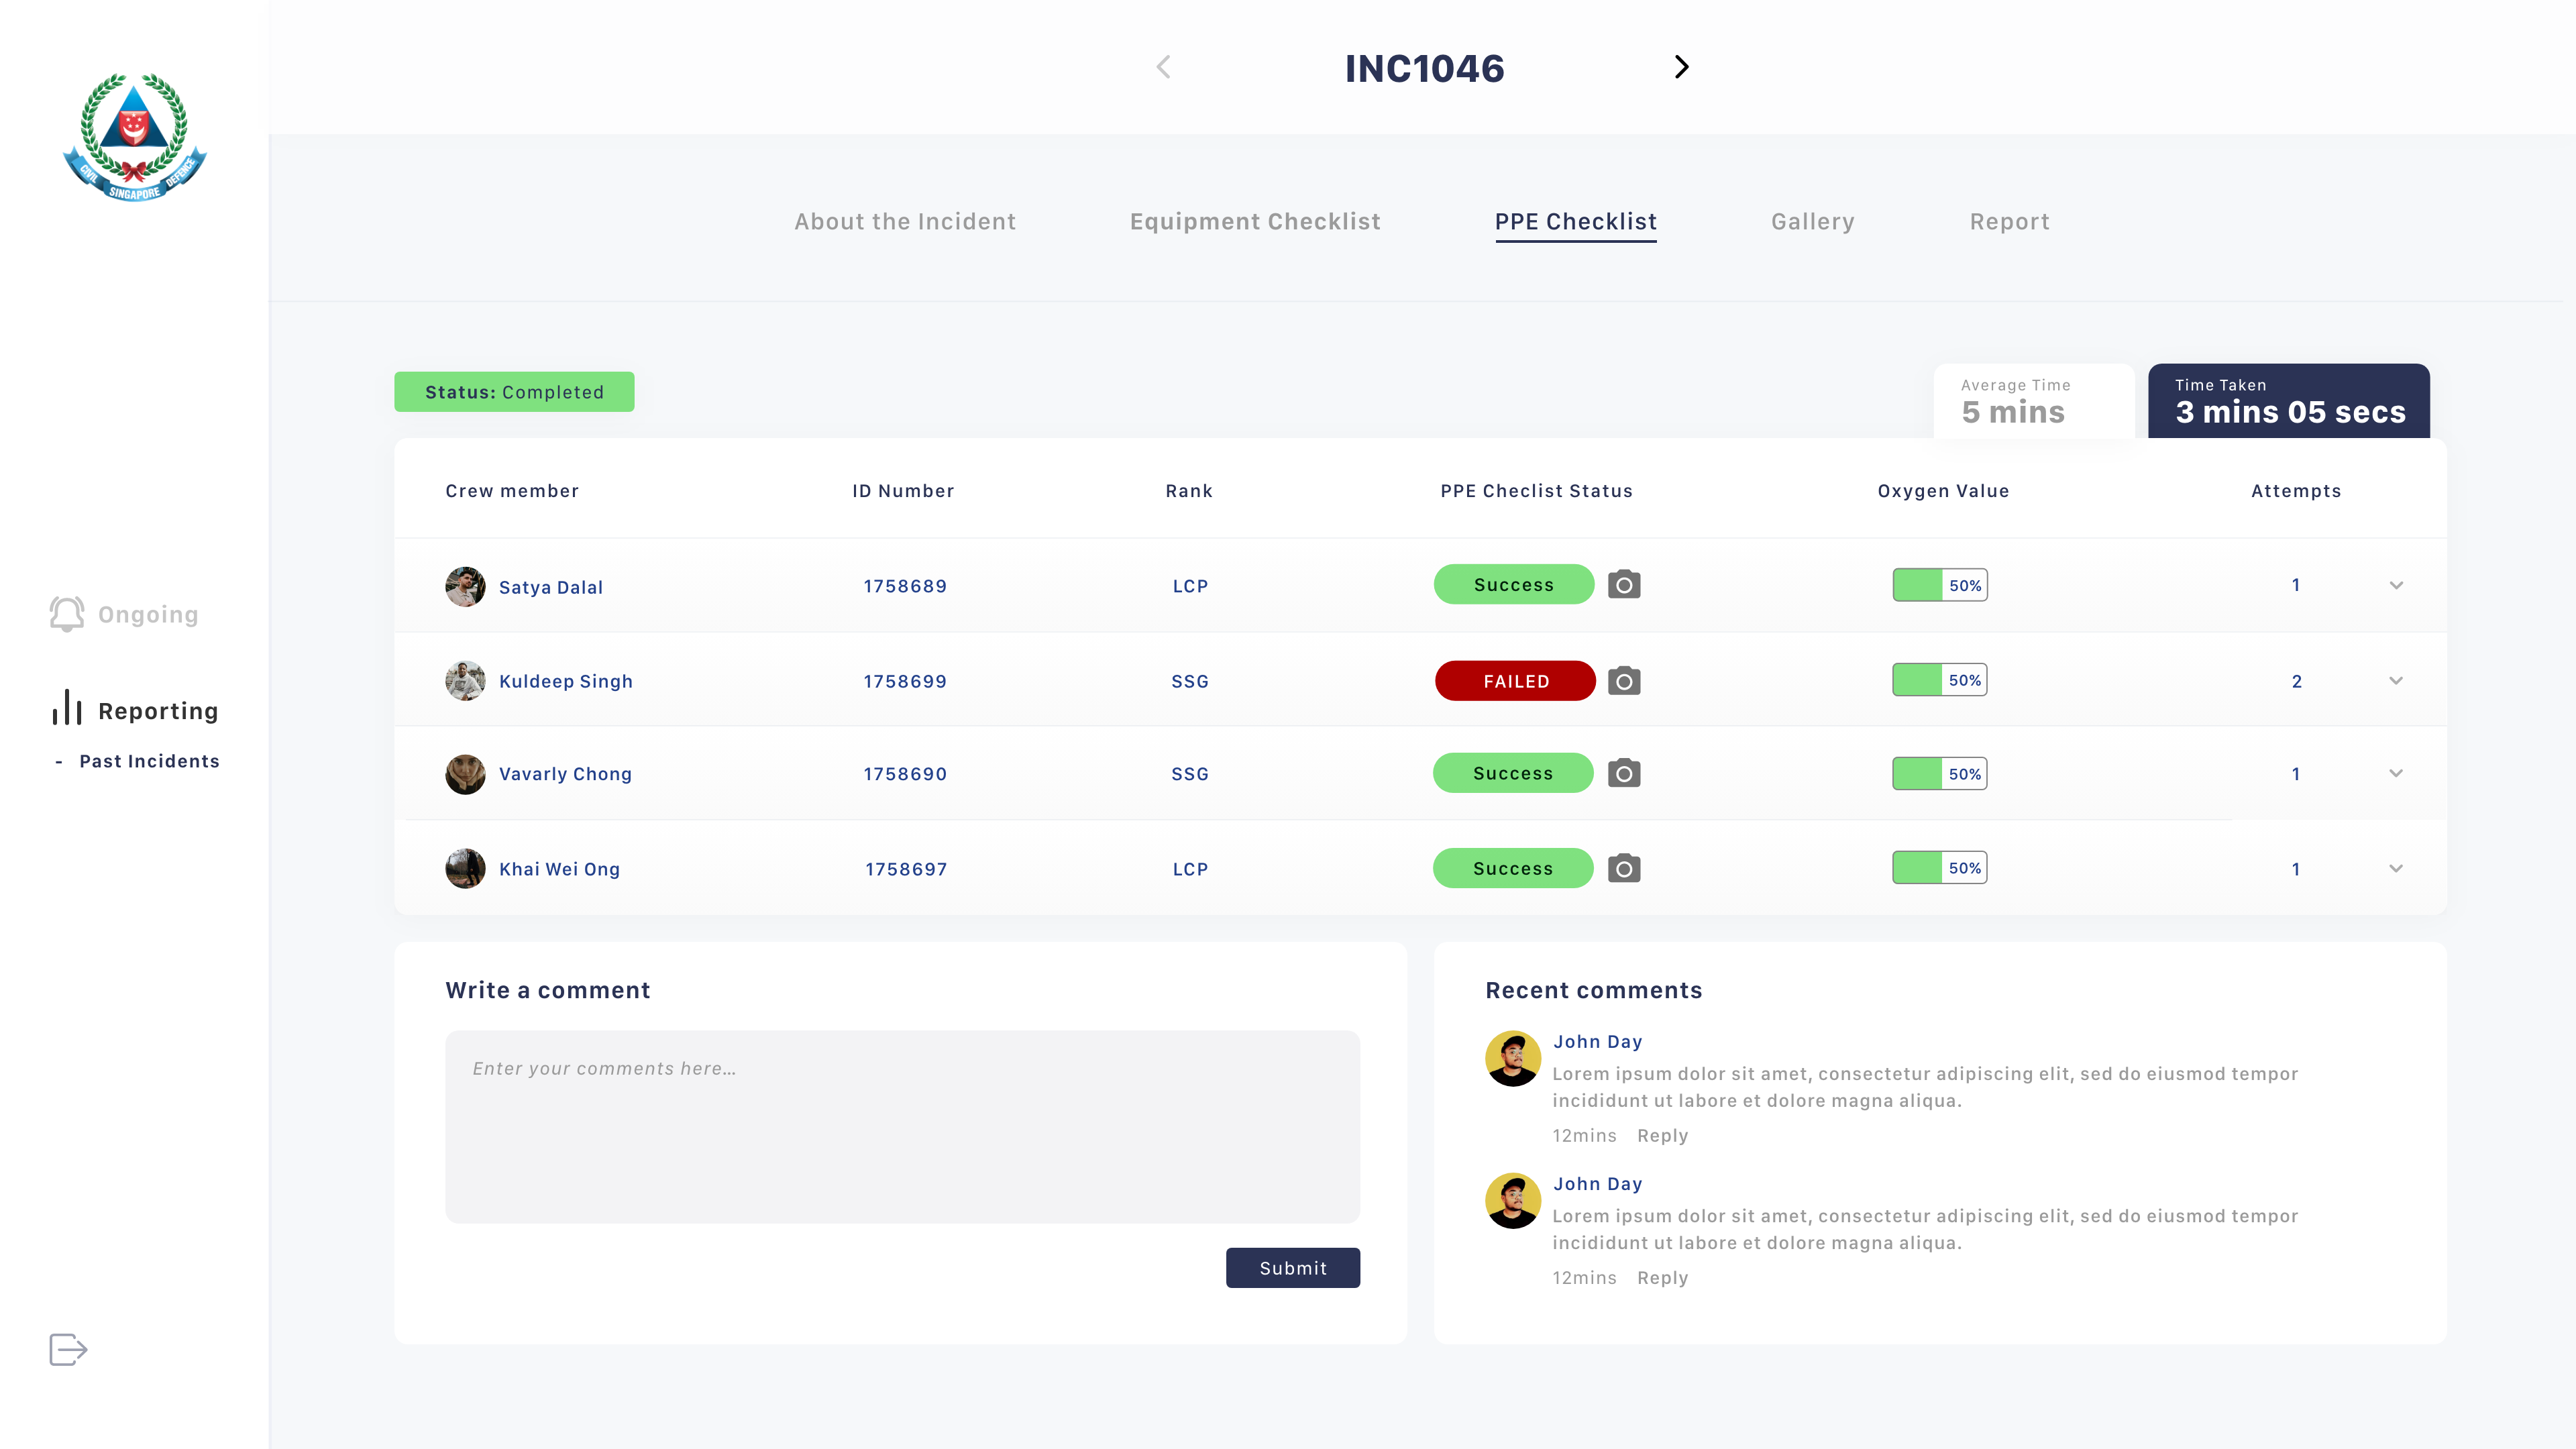Click the Crew member column header
Image resolution: width=2576 pixels, height=1449 pixels.
coord(512,491)
